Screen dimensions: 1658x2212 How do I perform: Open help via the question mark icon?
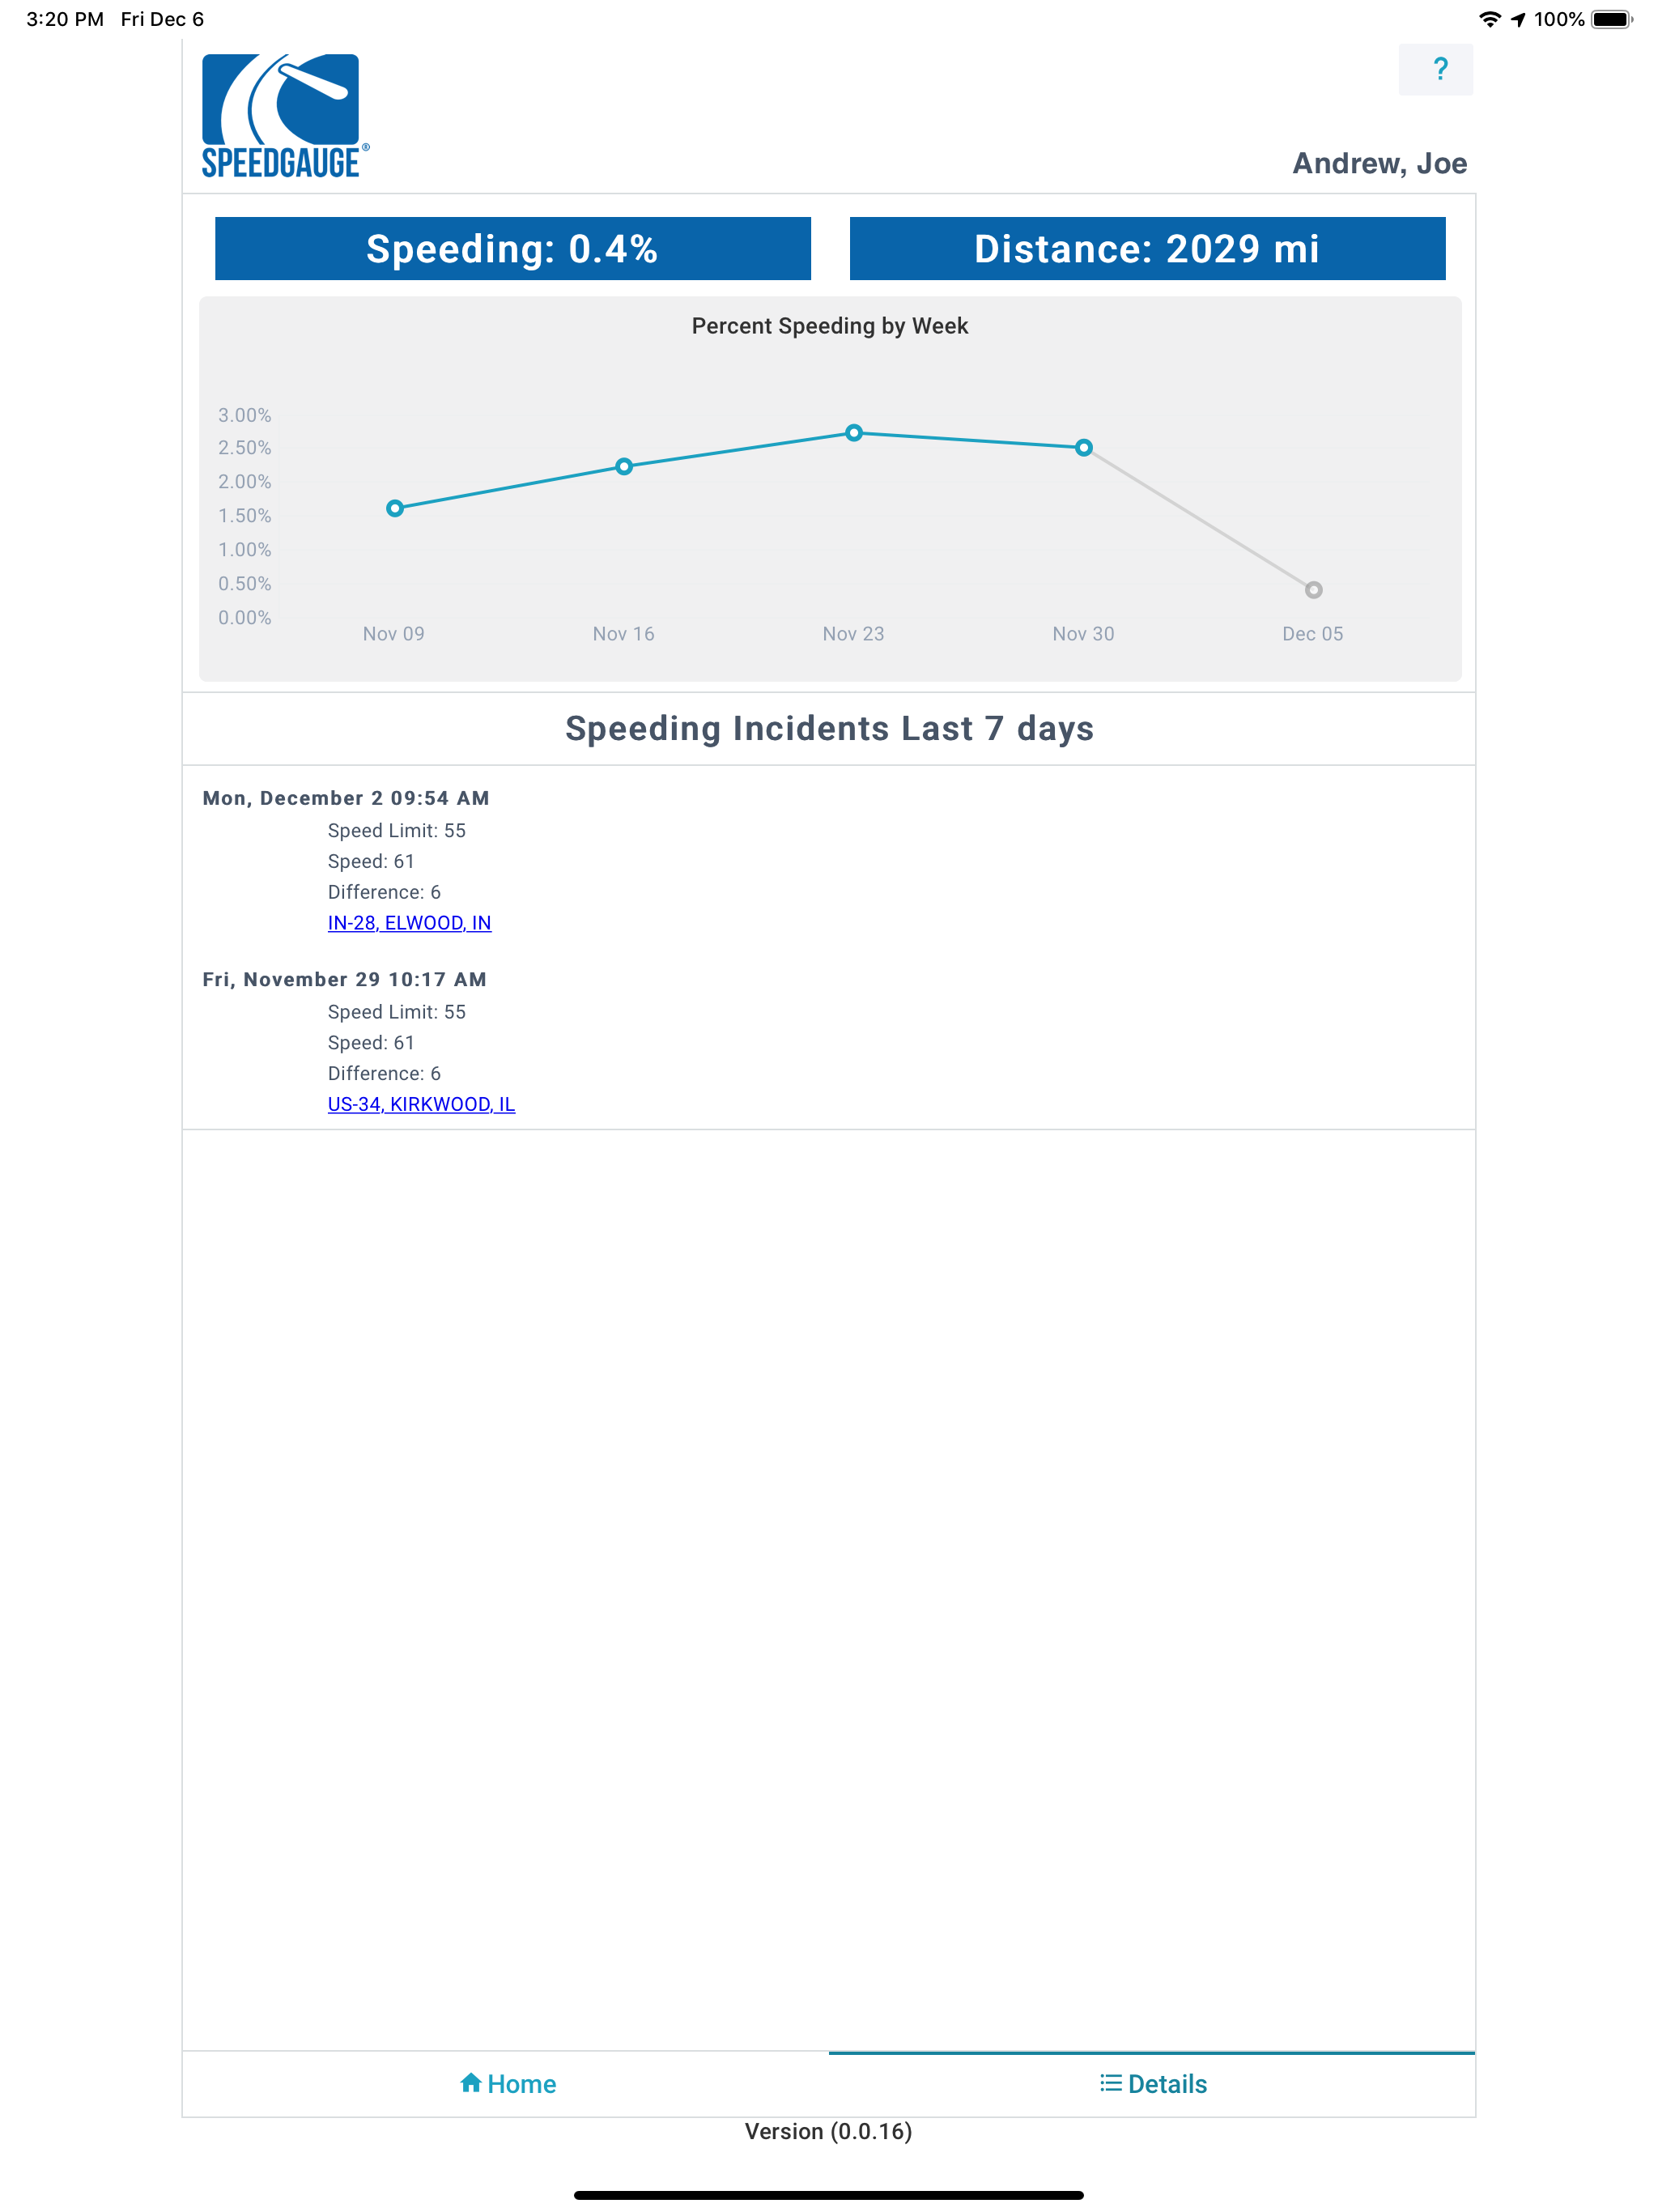tap(1435, 69)
